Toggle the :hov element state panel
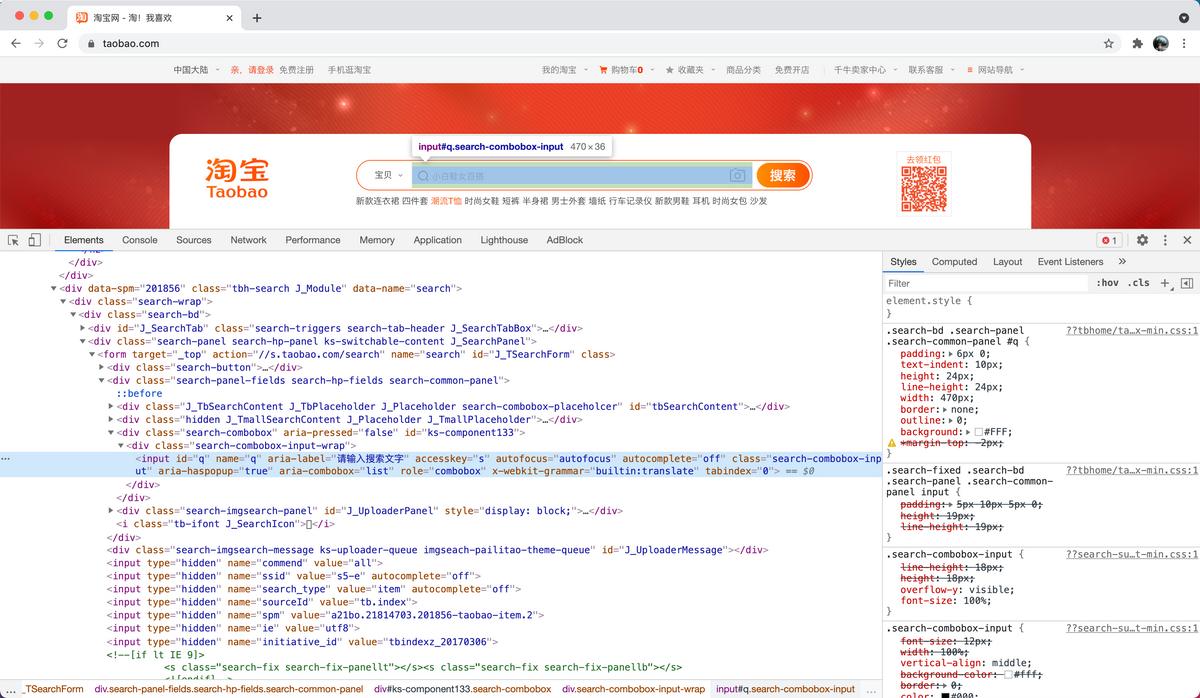 tap(1107, 283)
